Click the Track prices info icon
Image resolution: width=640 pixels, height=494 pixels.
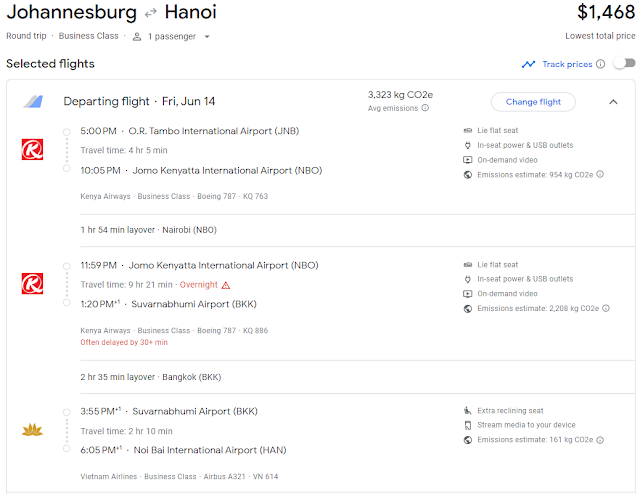point(601,64)
